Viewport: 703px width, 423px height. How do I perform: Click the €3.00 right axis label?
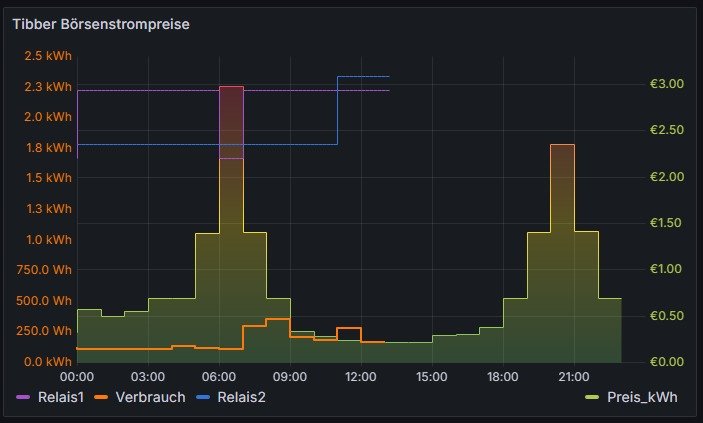(x=667, y=84)
